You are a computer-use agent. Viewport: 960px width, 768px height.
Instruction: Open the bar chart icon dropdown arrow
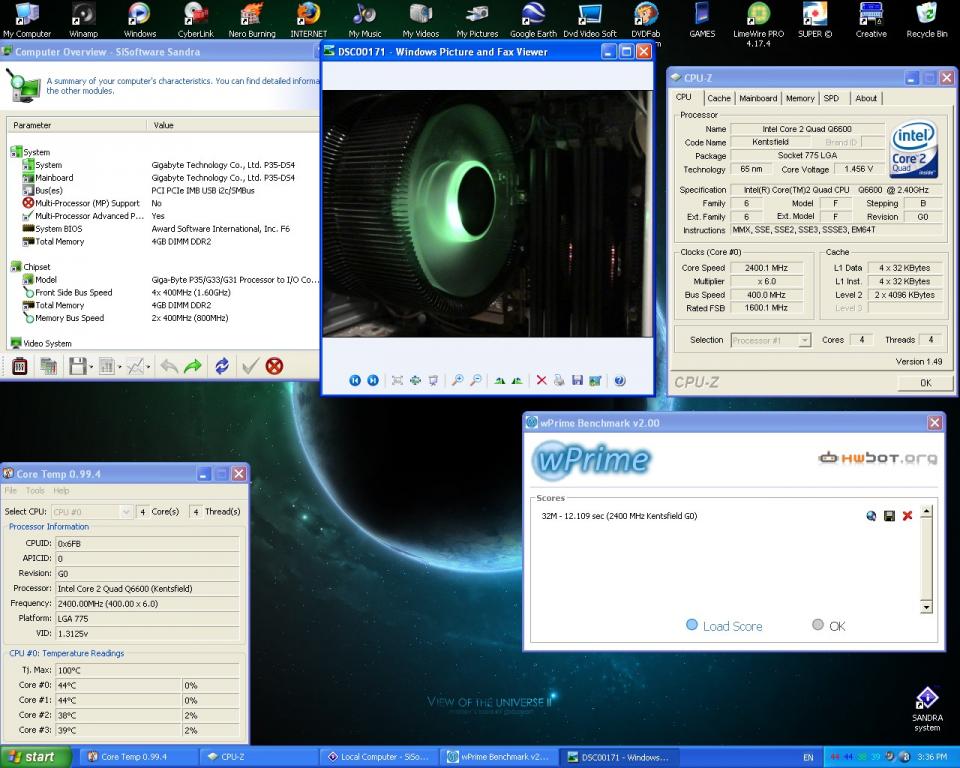coord(120,367)
